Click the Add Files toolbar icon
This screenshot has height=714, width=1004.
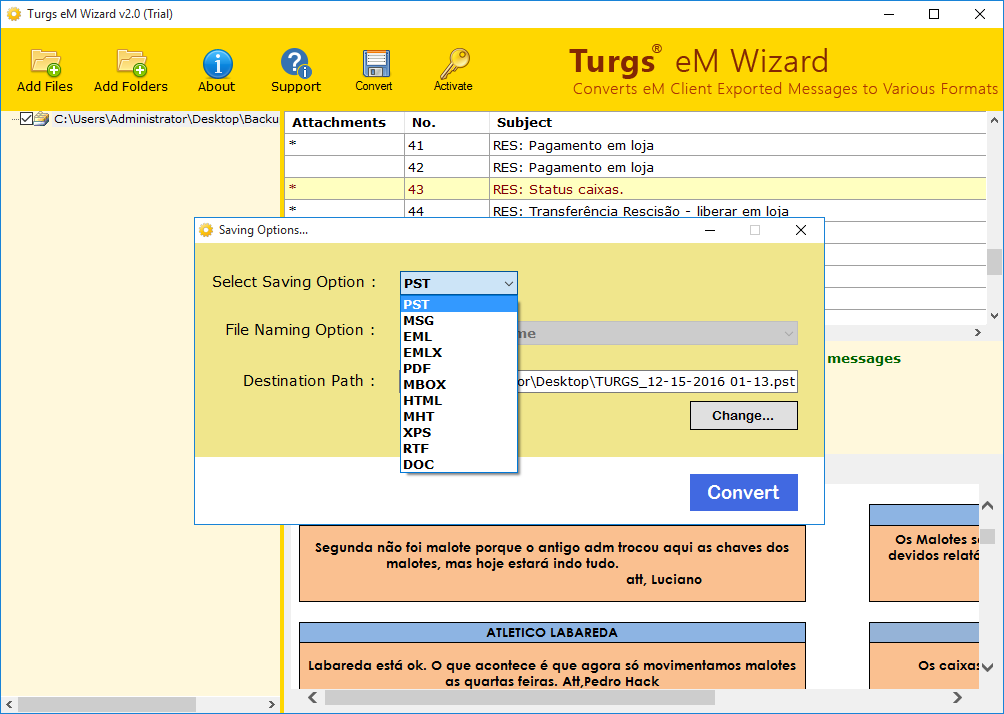coord(45,63)
